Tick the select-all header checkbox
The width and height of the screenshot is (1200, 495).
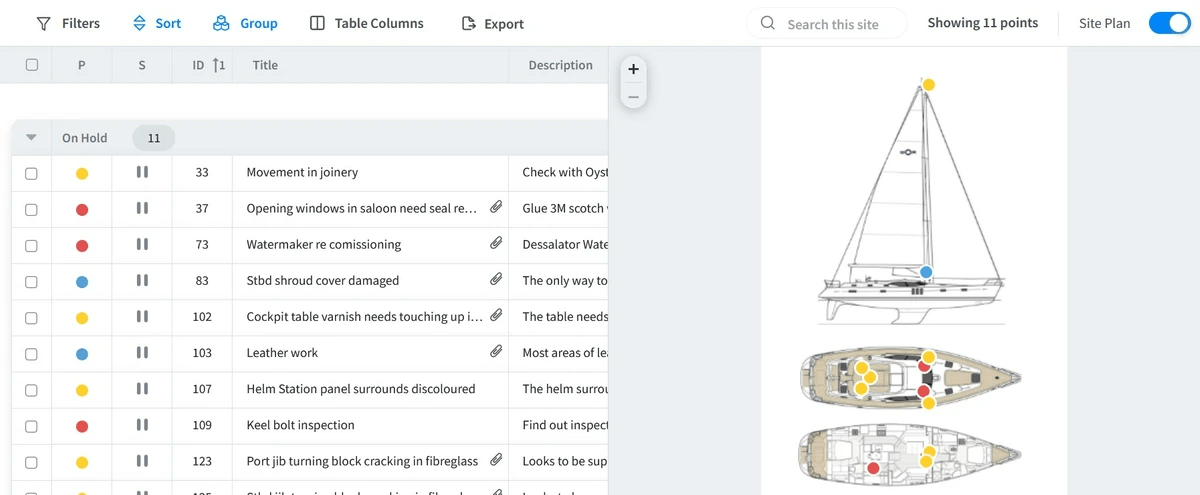[x=32, y=65]
